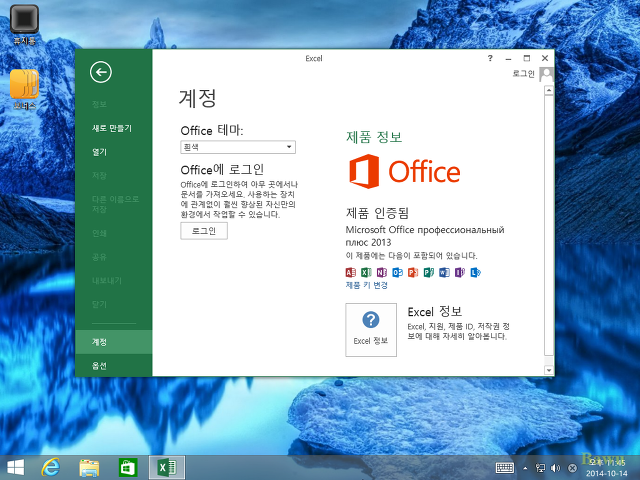Click the user avatar icon
Screen dimensions: 640x480
point(546,74)
